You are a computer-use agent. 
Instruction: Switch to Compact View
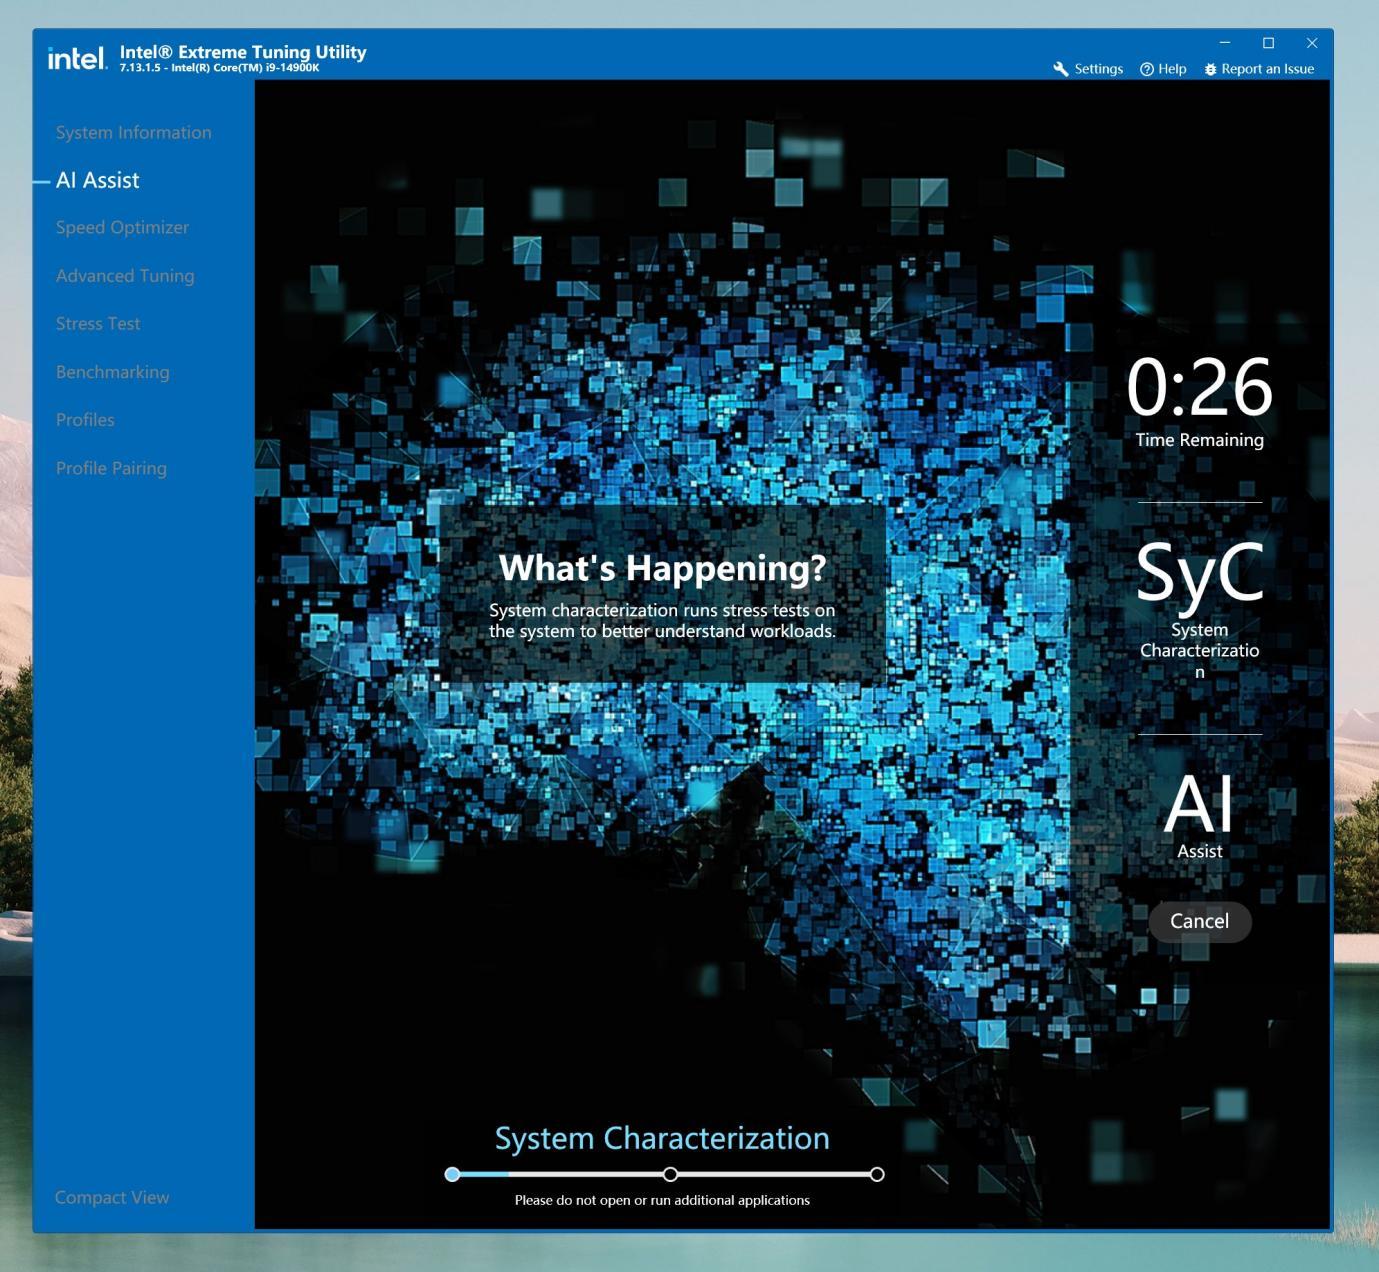click(112, 1197)
